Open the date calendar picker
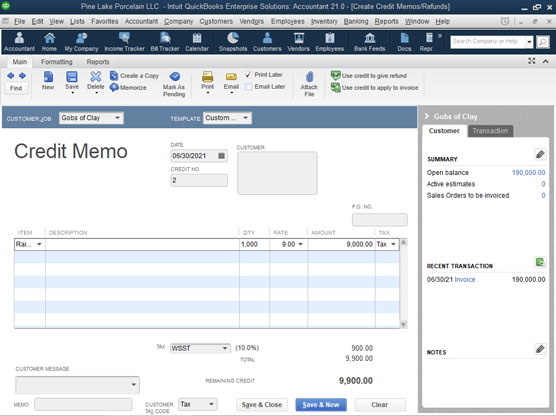The image size is (556, 416). coord(221,156)
